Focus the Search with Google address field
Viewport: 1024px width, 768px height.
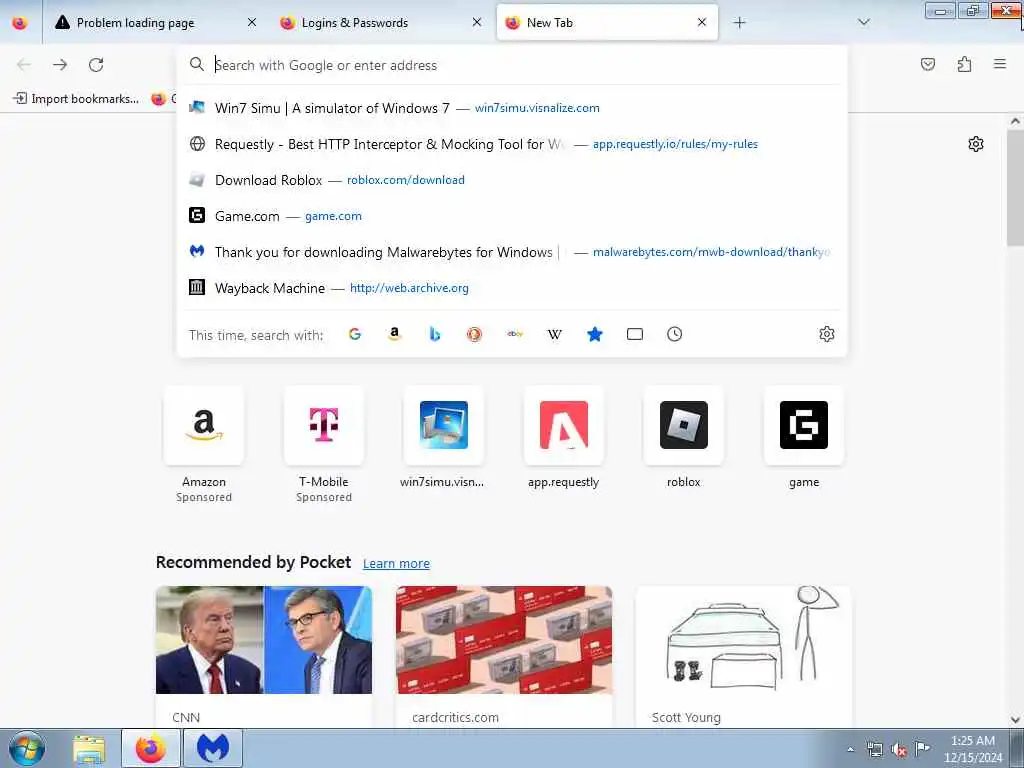tap(513, 65)
